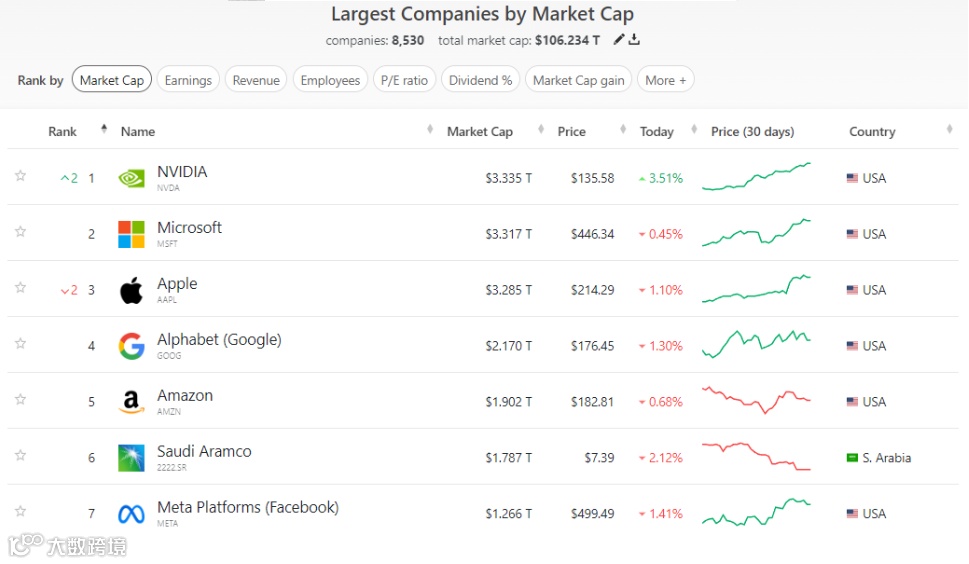Click the Apple logo icon
Screen dimensions: 969x564
131,290
